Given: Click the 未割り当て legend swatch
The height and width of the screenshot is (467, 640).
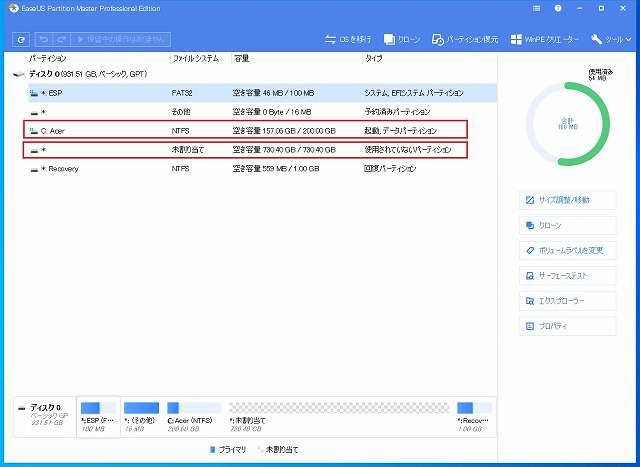Looking at the screenshot, I should click(x=260, y=450).
